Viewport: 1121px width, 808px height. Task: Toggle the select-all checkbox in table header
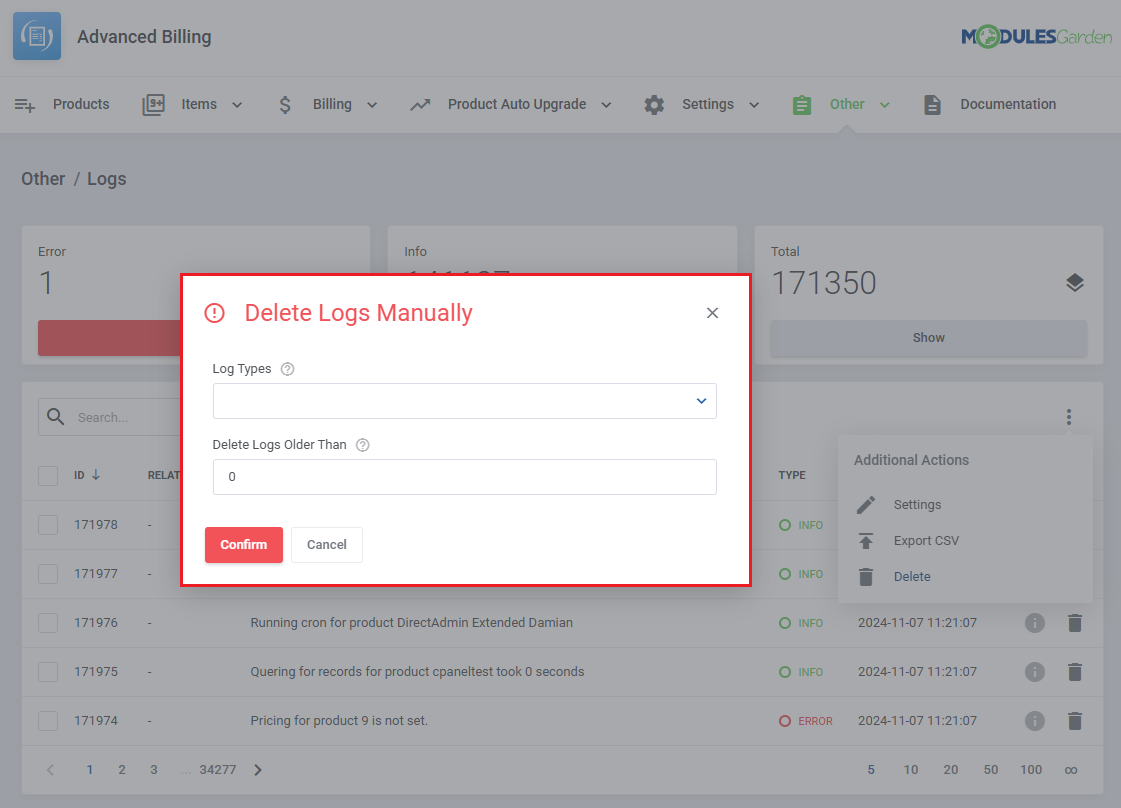(48, 476)
